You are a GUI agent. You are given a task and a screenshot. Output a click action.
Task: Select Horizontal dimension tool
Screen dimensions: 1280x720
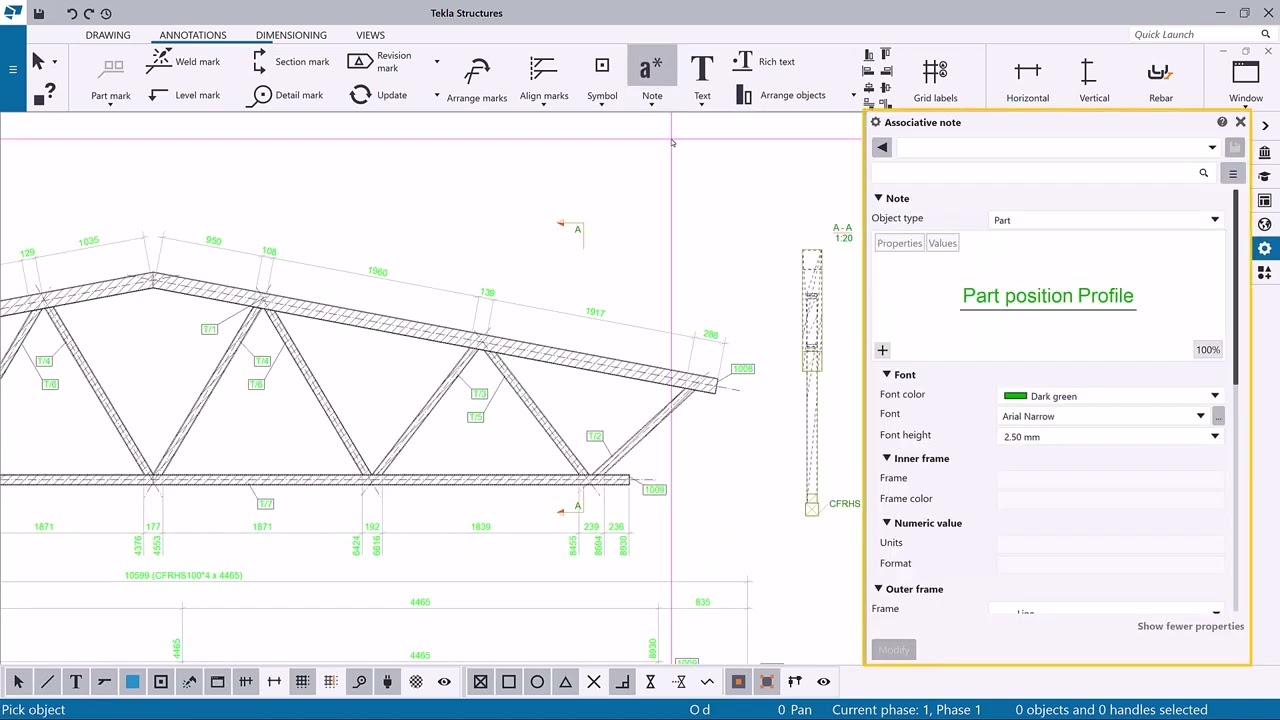(x=1028, y=78)
